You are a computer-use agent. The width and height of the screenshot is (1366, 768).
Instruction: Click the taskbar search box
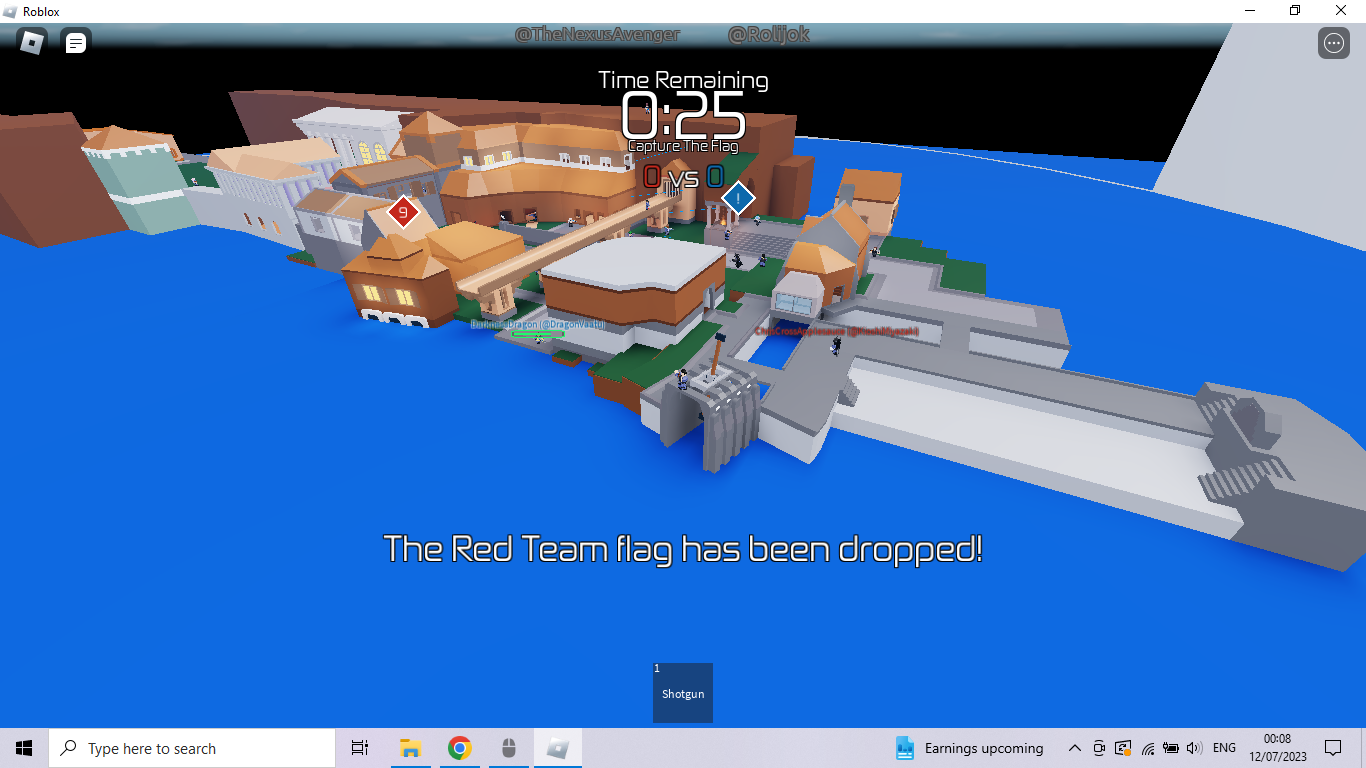(x=192, y=748)
